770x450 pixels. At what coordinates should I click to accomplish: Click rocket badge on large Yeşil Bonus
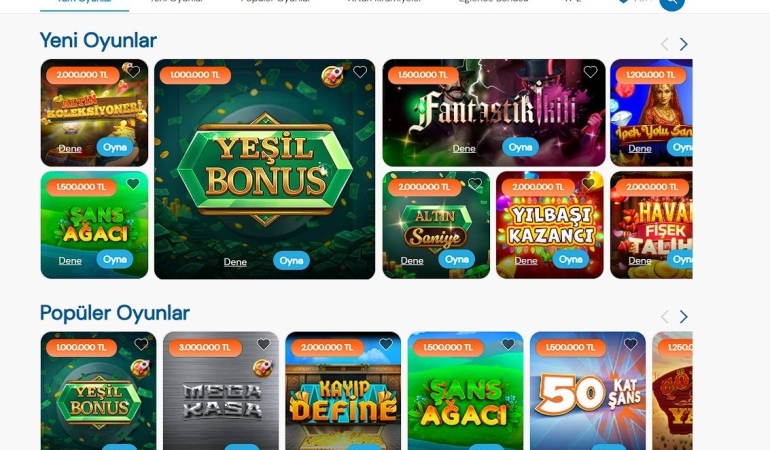(x=332, y=77)
